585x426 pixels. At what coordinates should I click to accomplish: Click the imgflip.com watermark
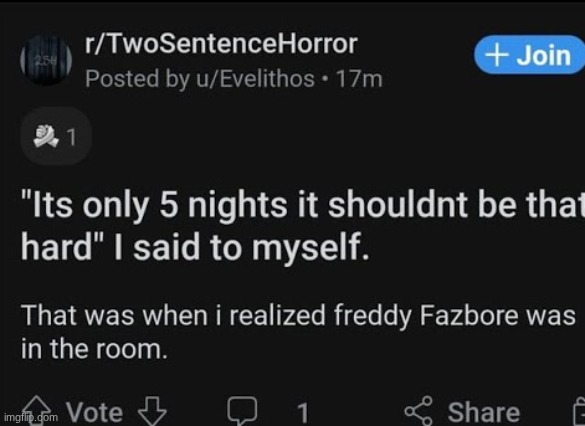tap(31, 417)
